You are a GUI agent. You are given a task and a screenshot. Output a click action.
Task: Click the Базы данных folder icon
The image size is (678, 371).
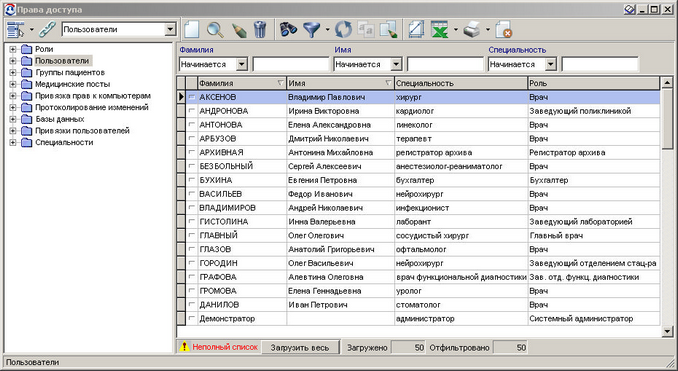[27, 119]
